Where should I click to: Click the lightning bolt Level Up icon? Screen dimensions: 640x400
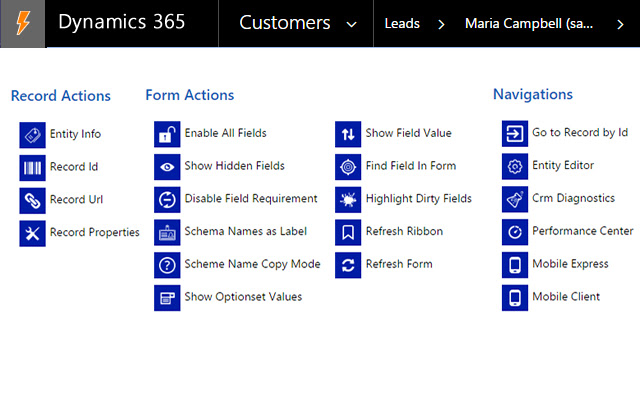pyautogui.click(x=22, y=23)
